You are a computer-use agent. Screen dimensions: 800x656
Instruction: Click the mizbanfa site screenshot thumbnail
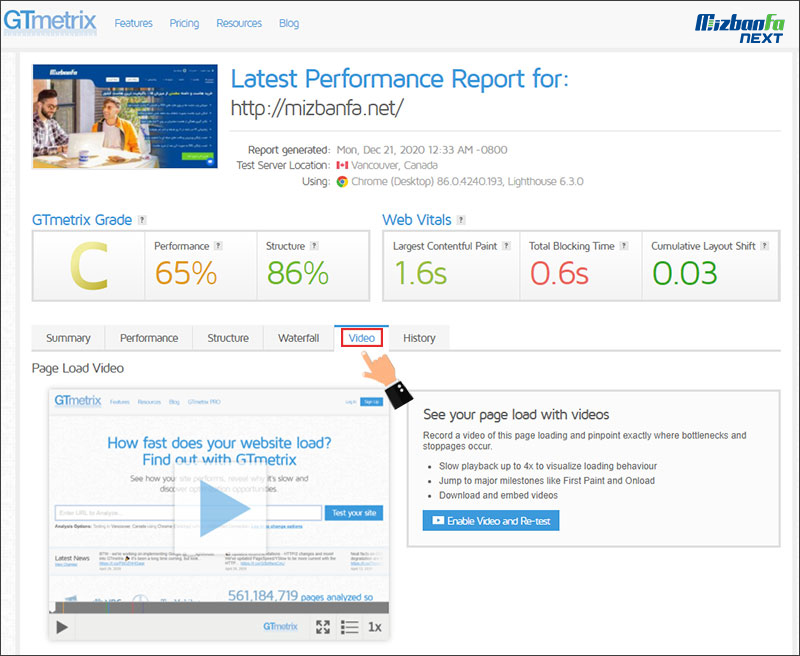tap(125, 116)
